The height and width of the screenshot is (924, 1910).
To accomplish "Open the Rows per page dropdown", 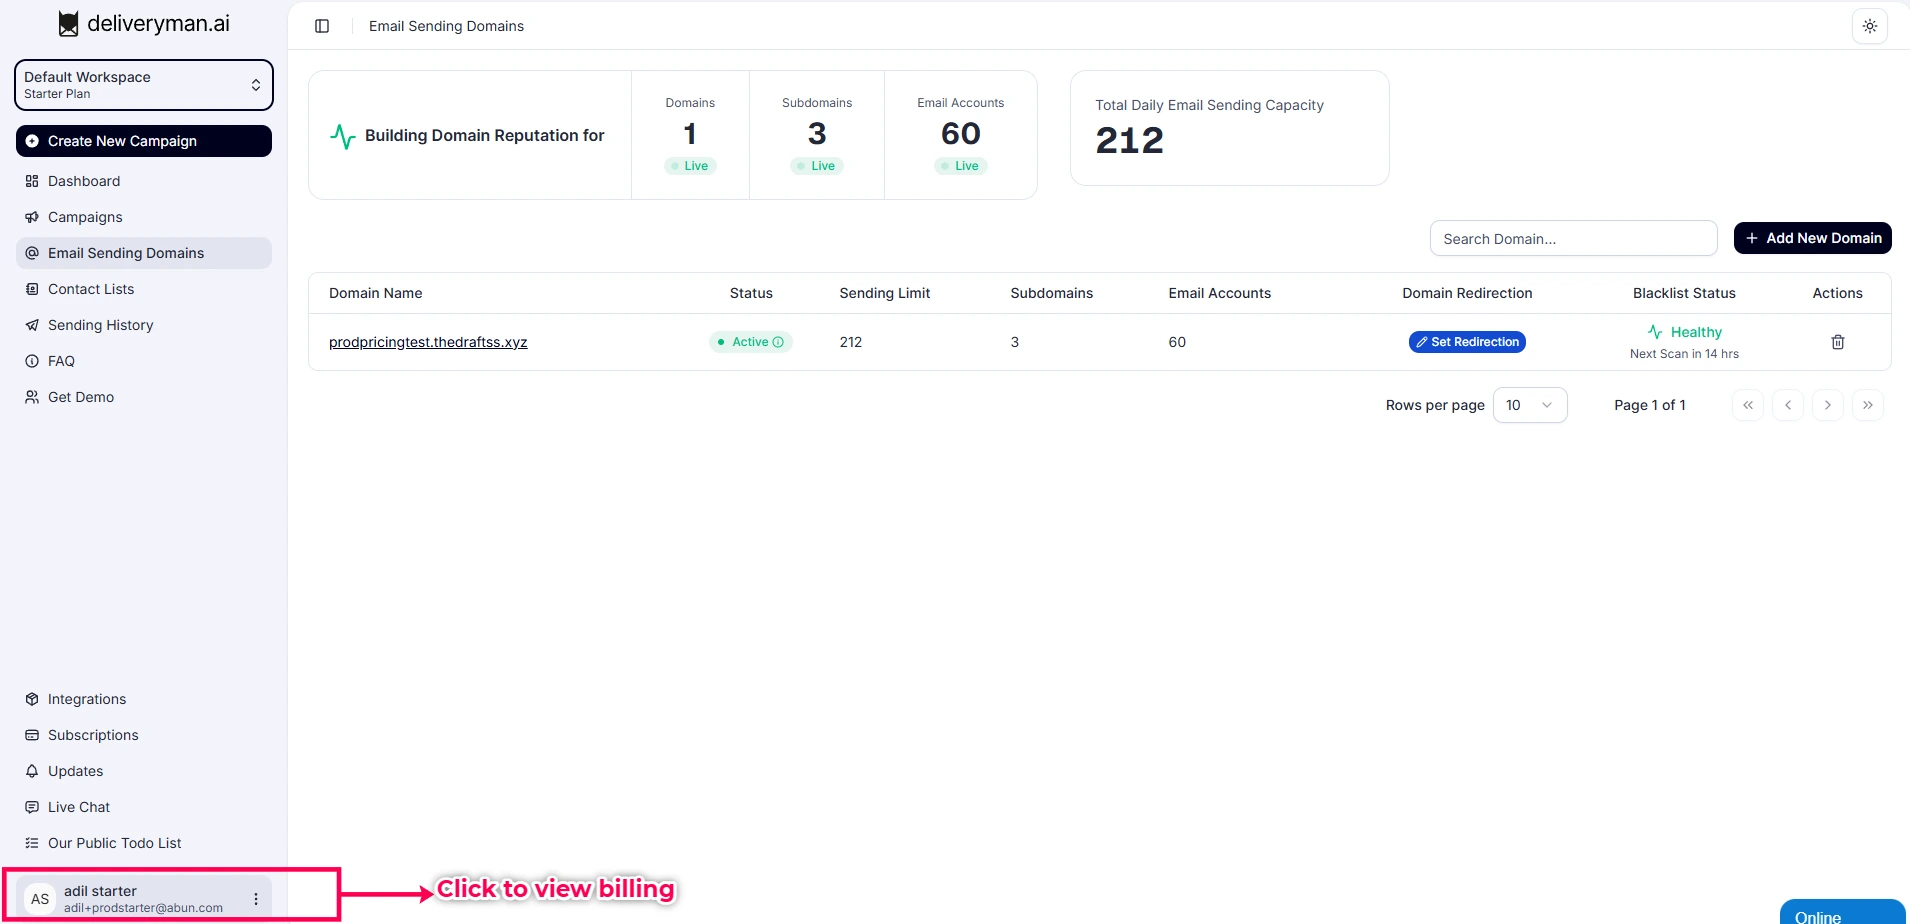I will (x=1529, y=405).
